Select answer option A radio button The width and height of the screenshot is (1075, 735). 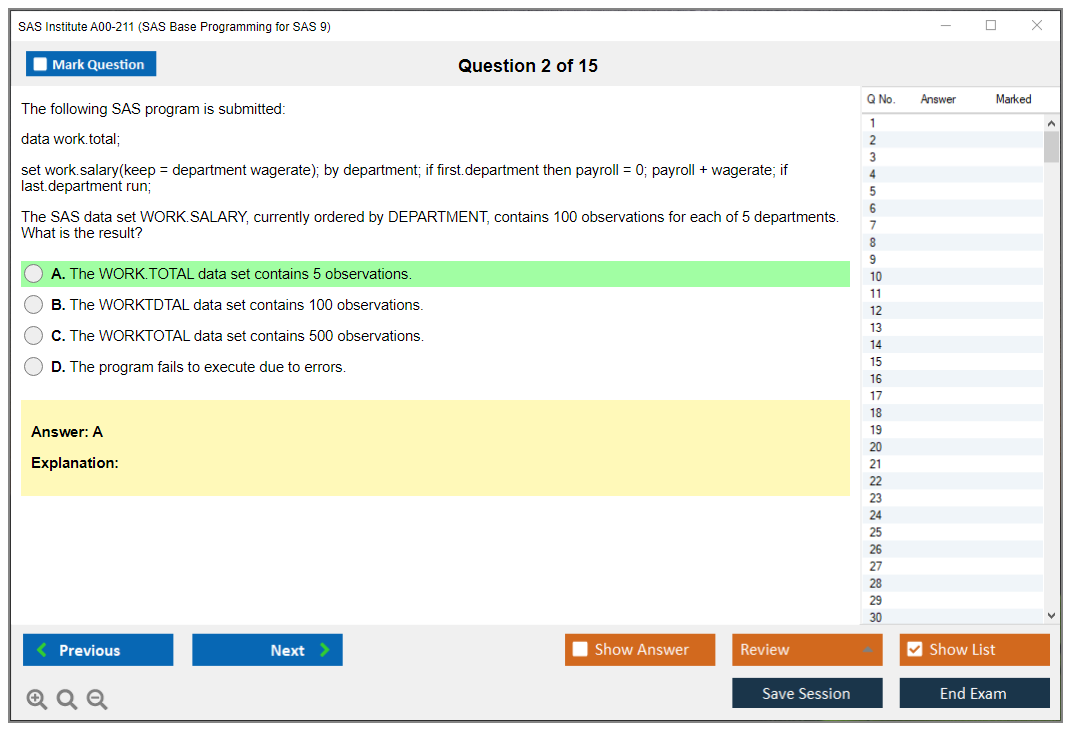click(34, 274)
